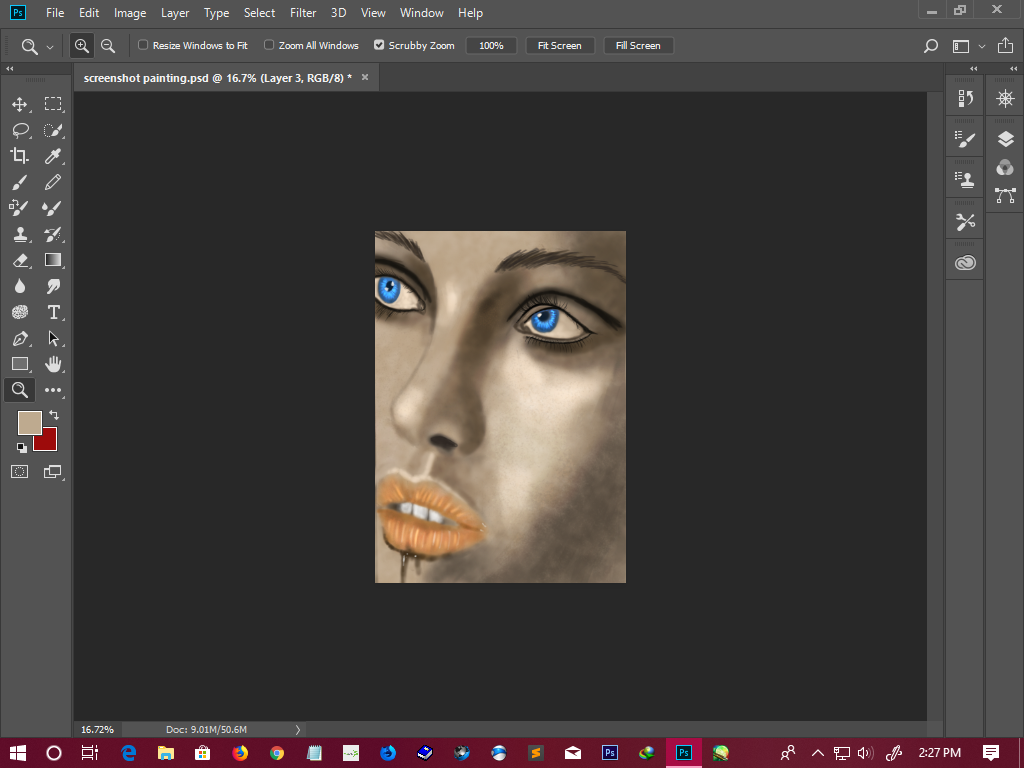The height and width of the screenshot is (768, 1024).
Task: Select the Hand tool
Action: [53, 364]
